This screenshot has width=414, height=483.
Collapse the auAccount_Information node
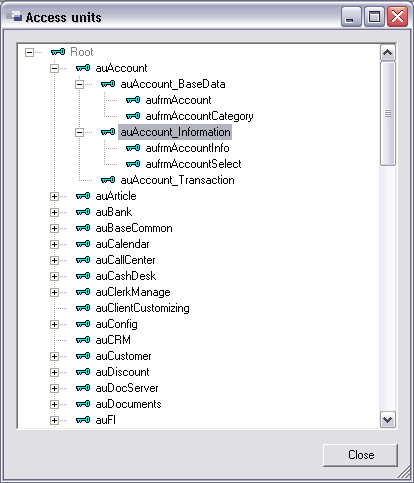click(x=79, y=132)
